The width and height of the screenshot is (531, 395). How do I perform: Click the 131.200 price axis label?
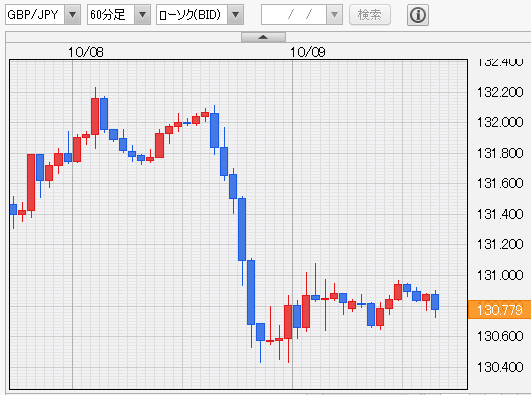[500, 244]
